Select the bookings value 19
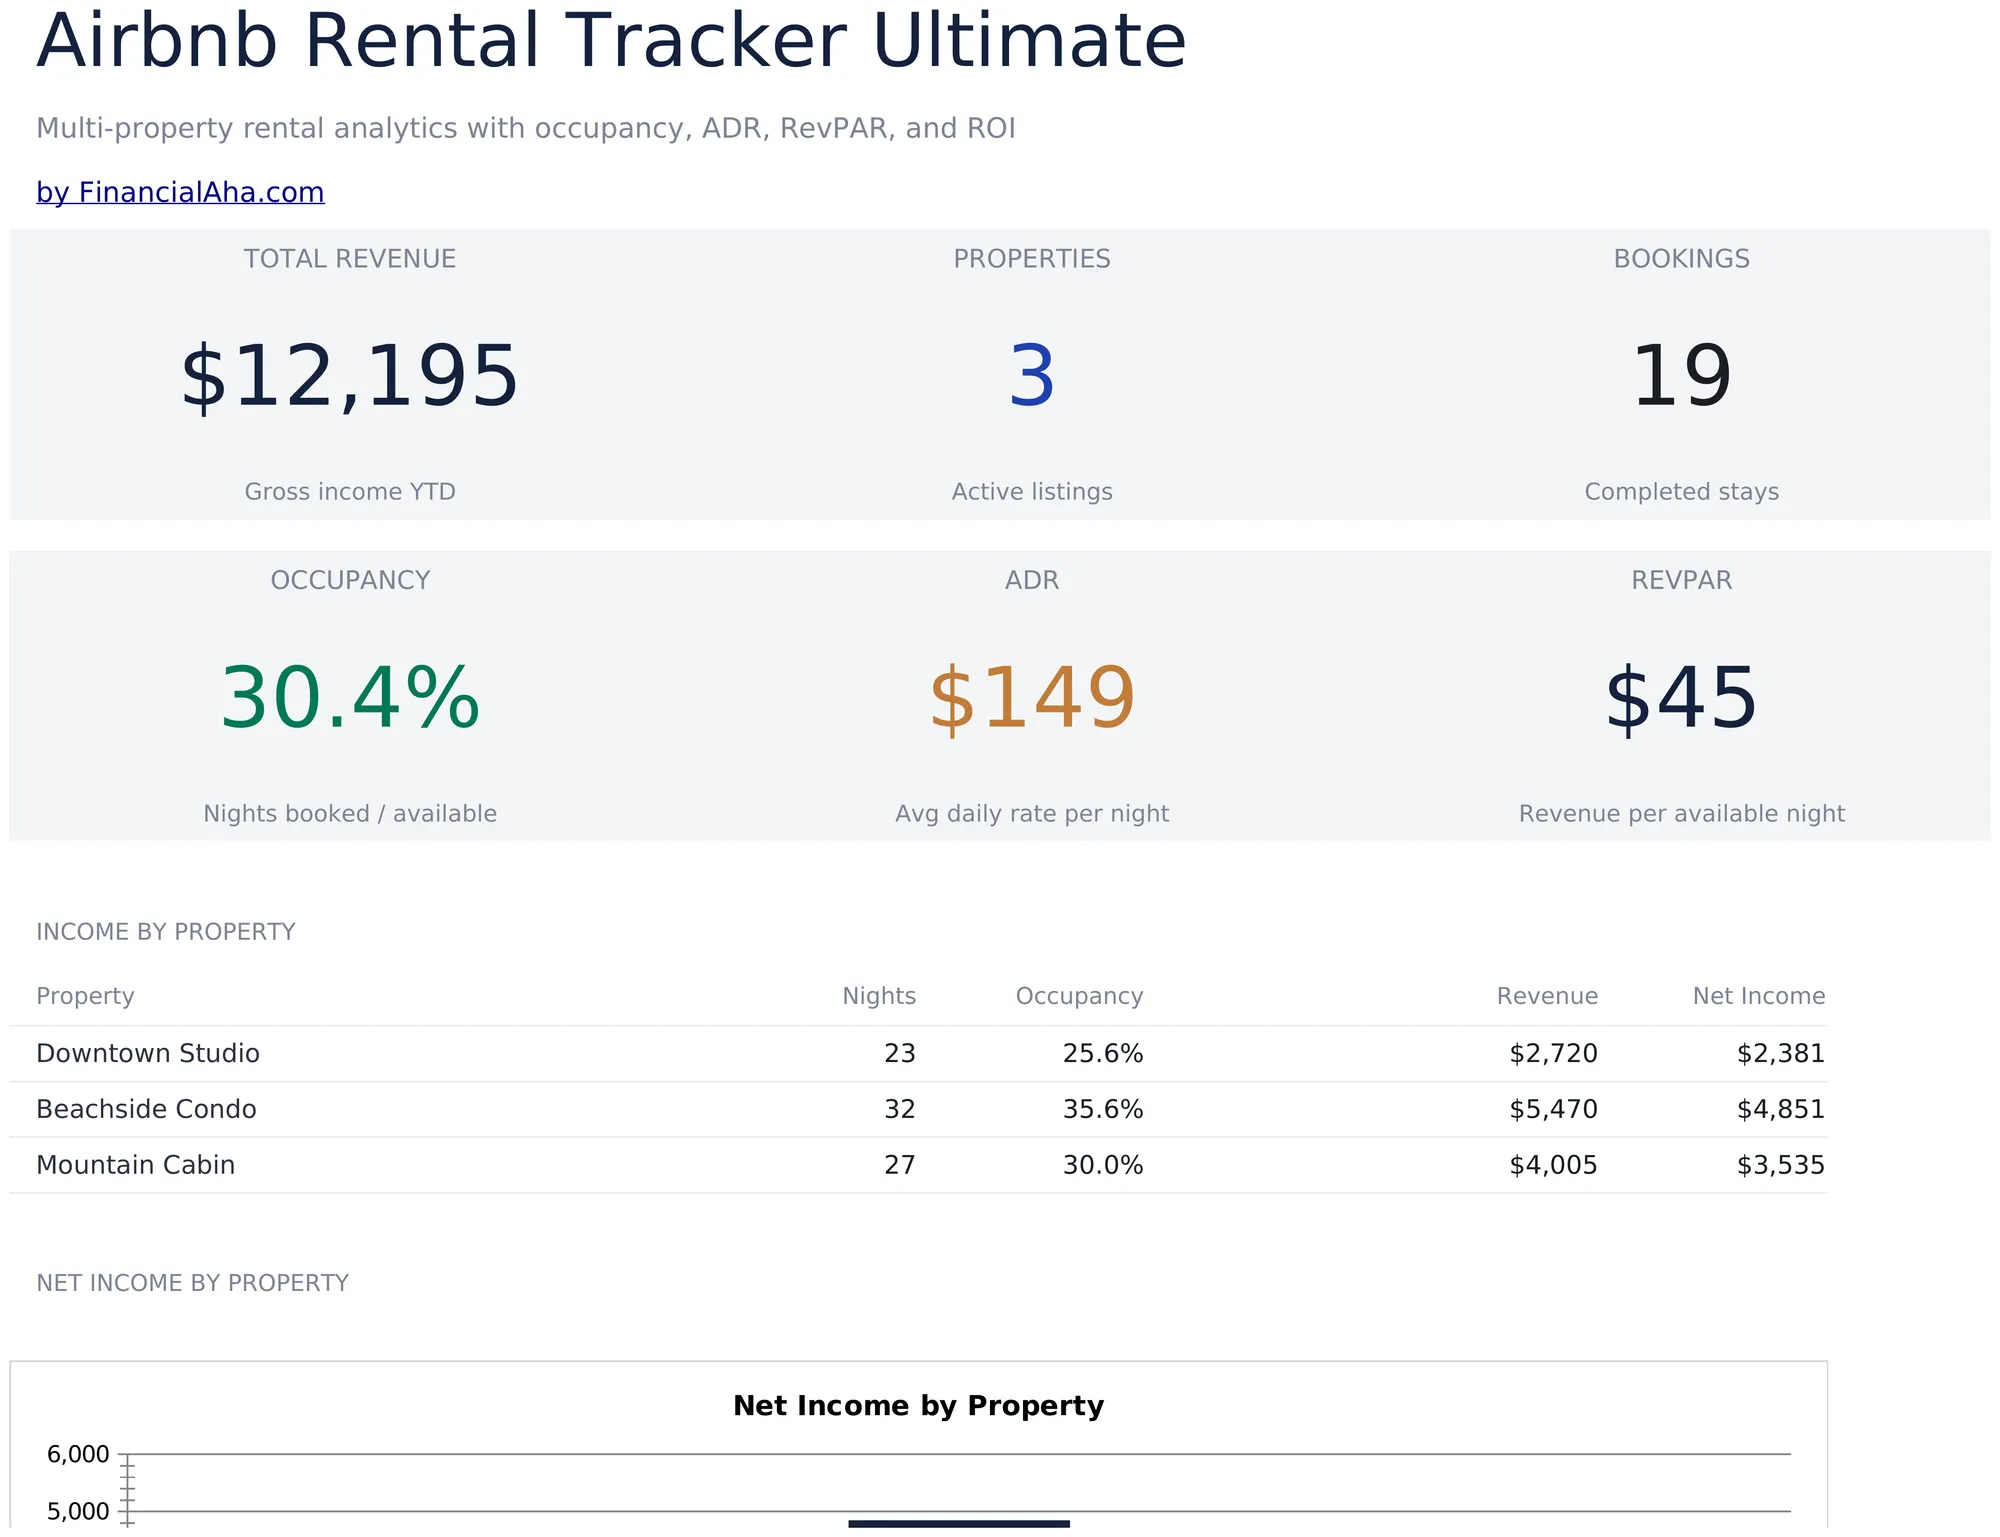 click(x=1682, y=377)
